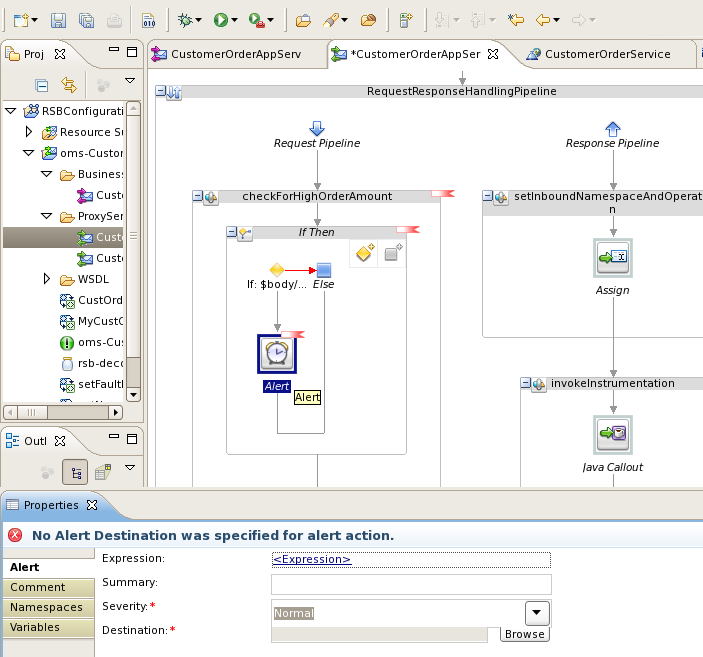Select the CustOrd tree item
Image resolution: width=703 pixels, height=657 pixels.
point(91,300)
